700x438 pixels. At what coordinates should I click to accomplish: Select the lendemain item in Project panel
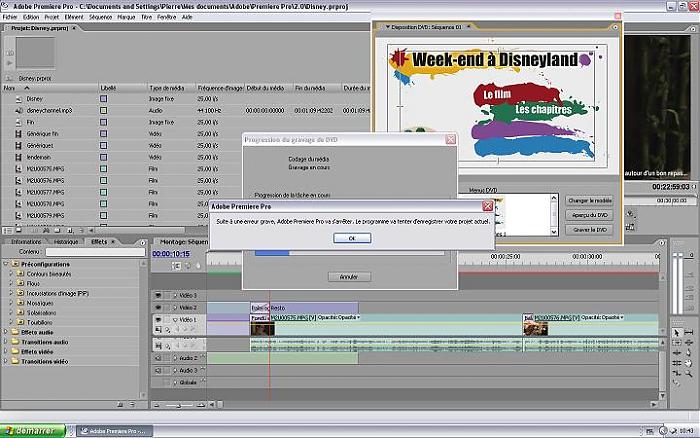point(38,157)
